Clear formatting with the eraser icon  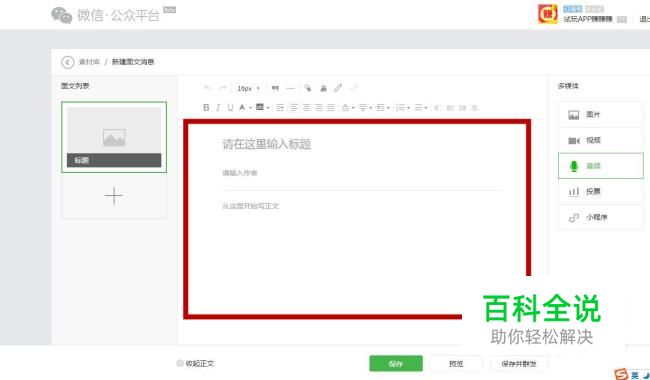pos(308,88)
